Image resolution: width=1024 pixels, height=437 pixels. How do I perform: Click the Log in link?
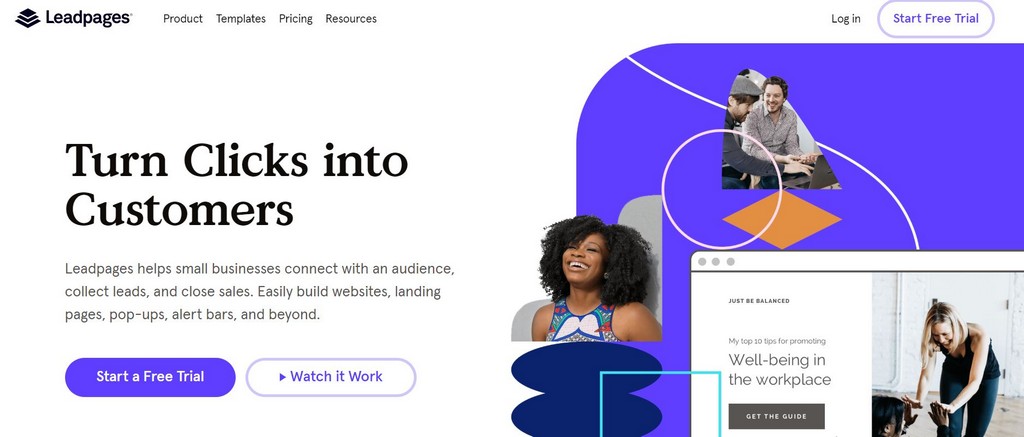(x=846, y=19)
